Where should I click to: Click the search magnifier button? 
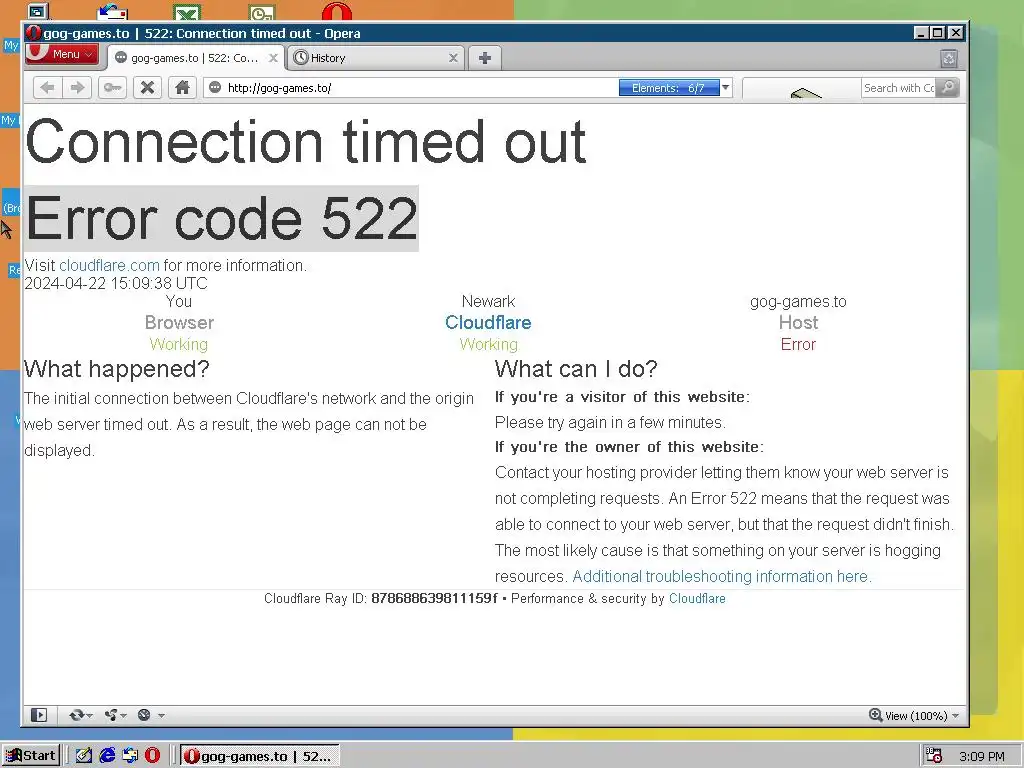click(948, 88)
